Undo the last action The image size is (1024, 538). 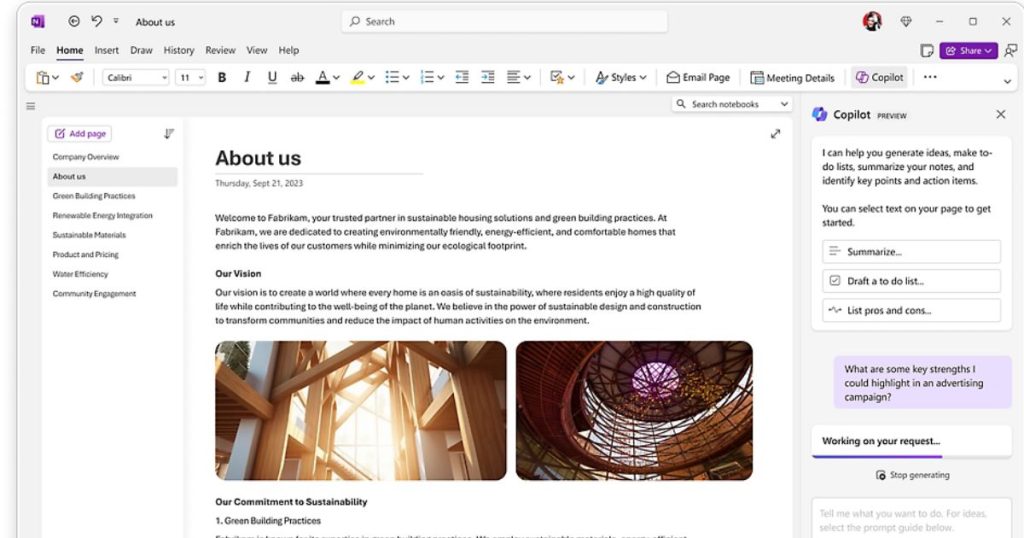click(x=97, y=22)
